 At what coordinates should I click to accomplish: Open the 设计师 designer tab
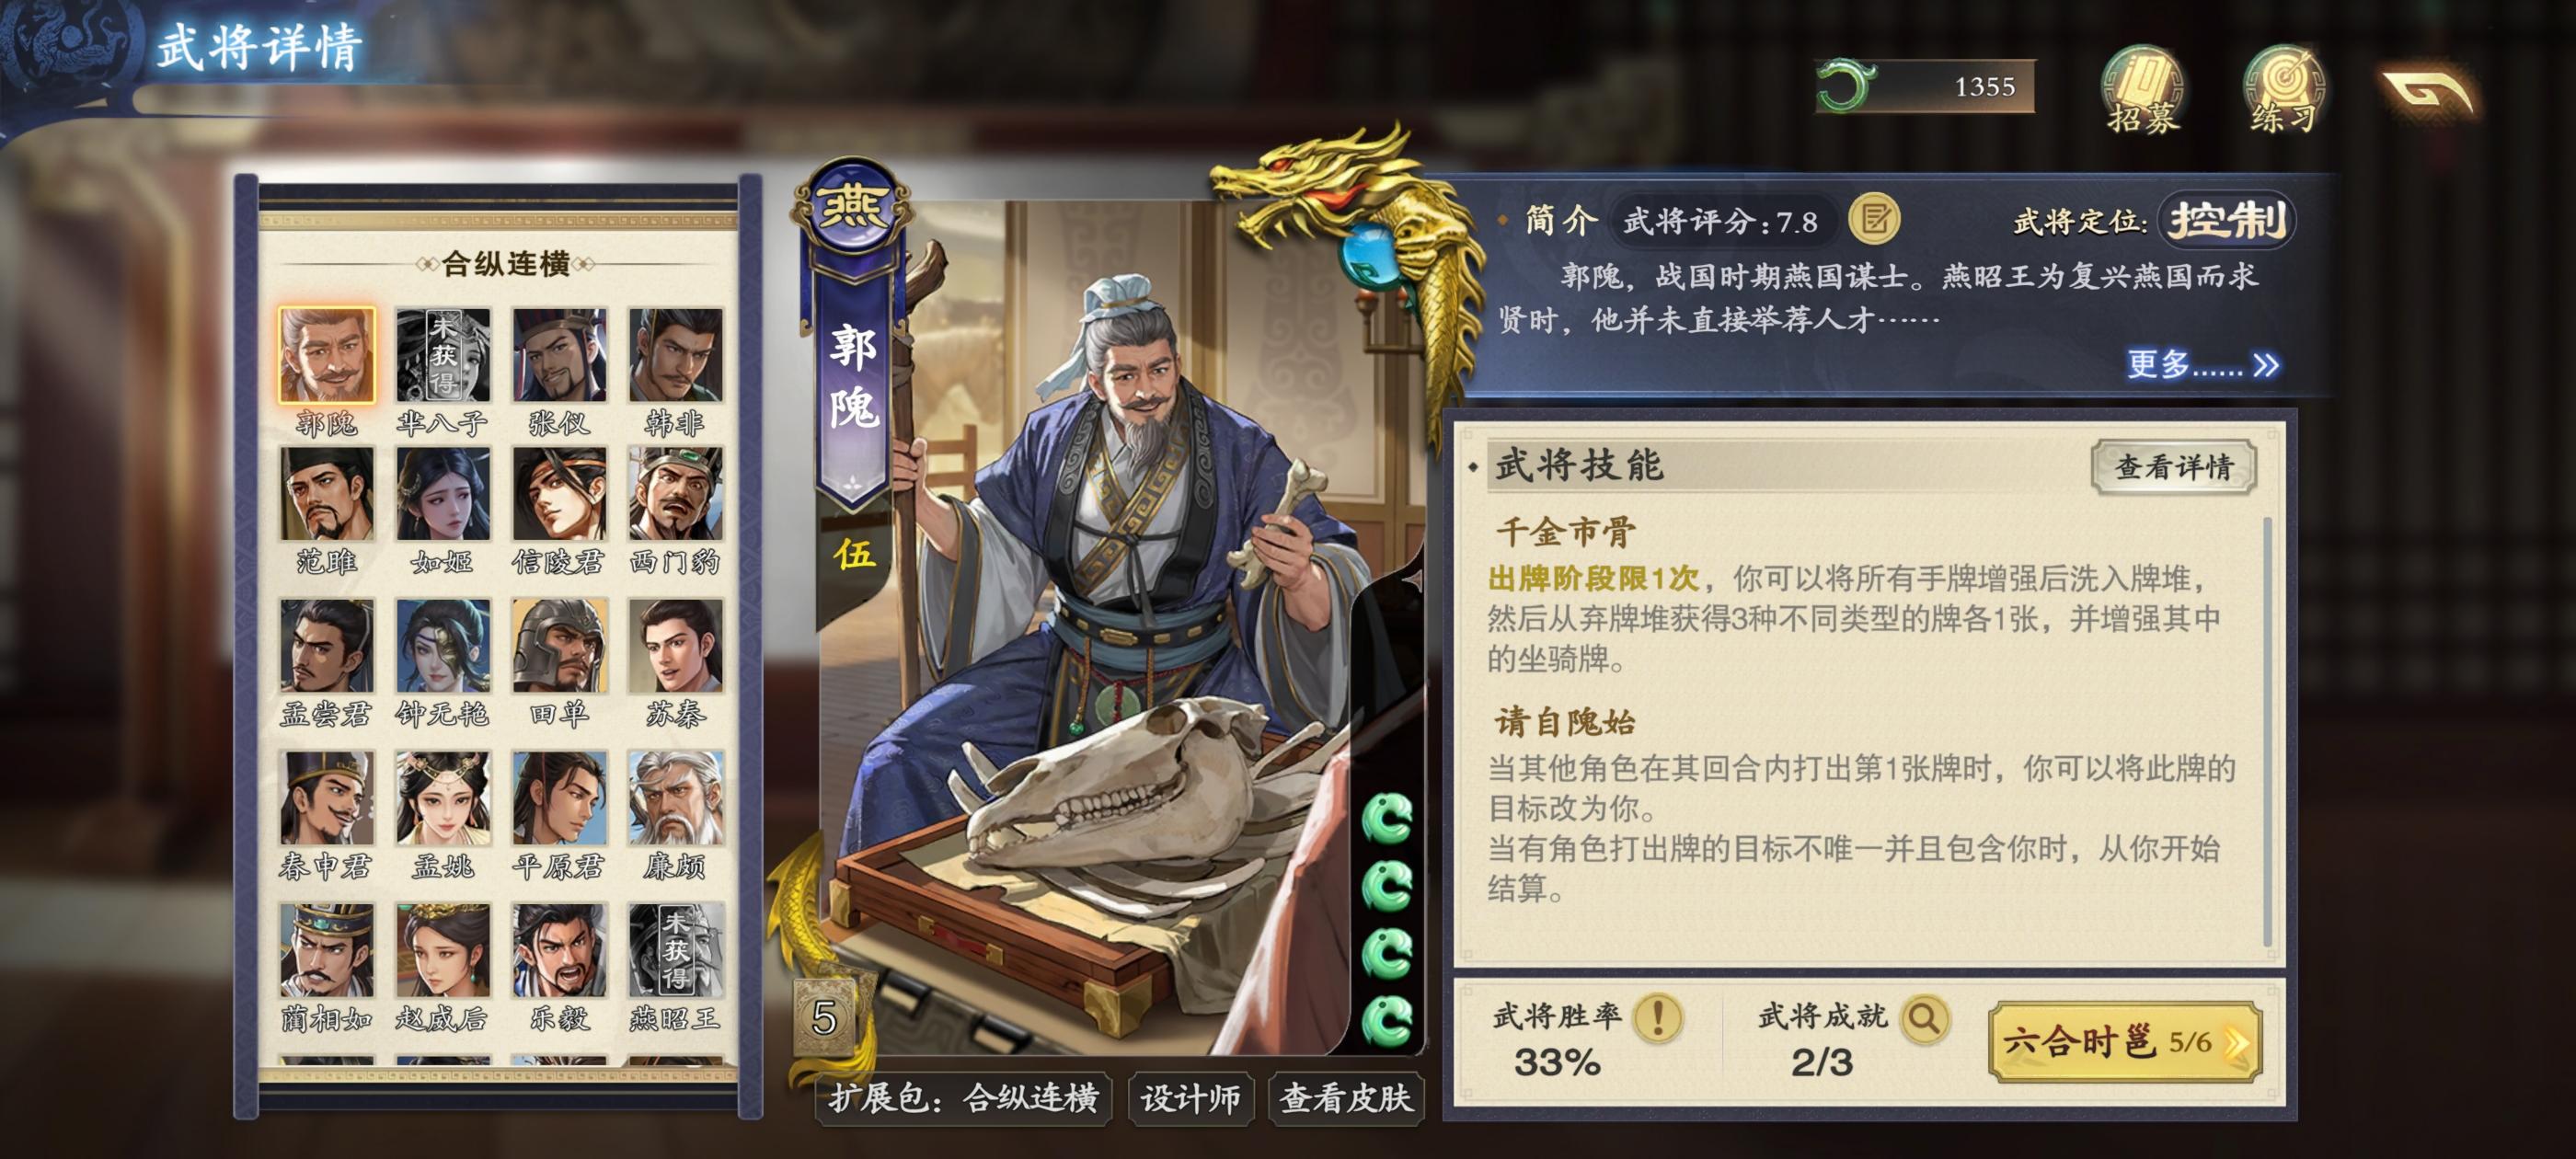(1190, 1098)
